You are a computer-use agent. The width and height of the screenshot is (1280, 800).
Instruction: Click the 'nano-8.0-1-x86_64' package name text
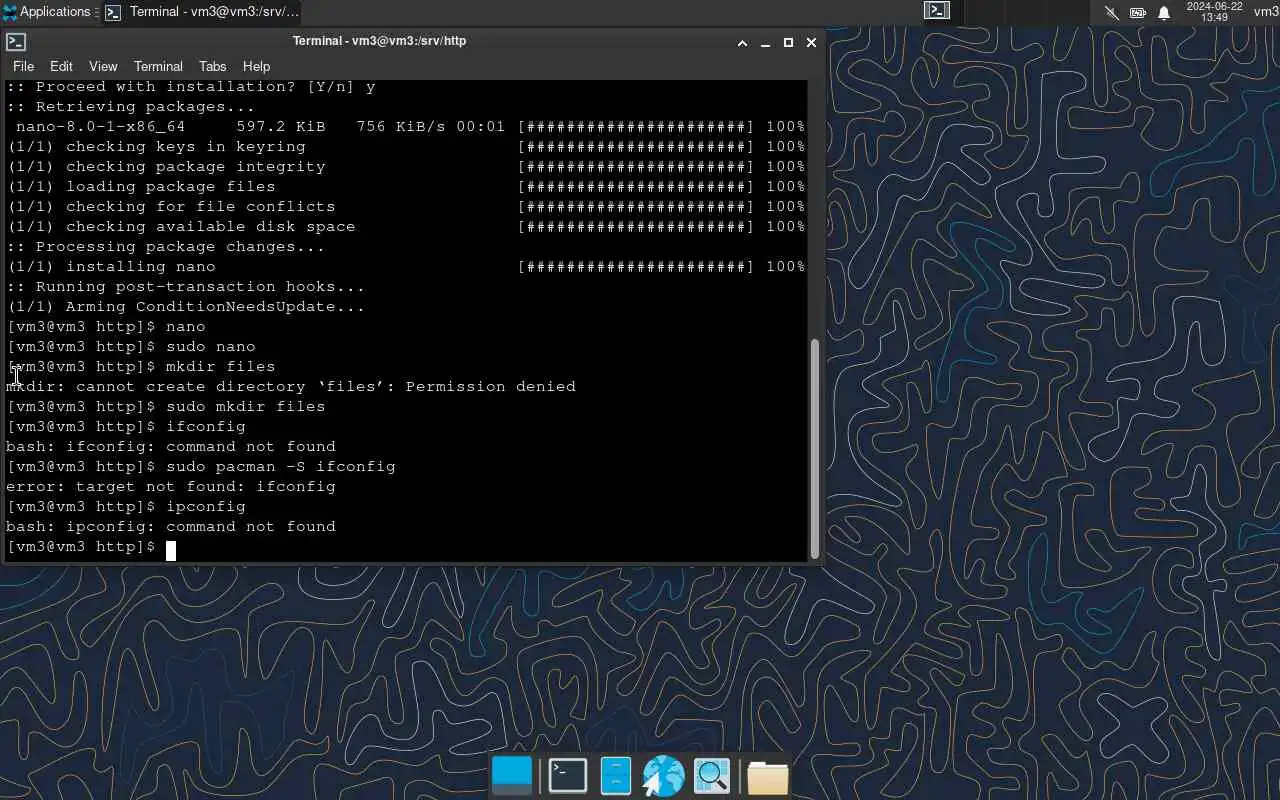[x=101, y=126]
